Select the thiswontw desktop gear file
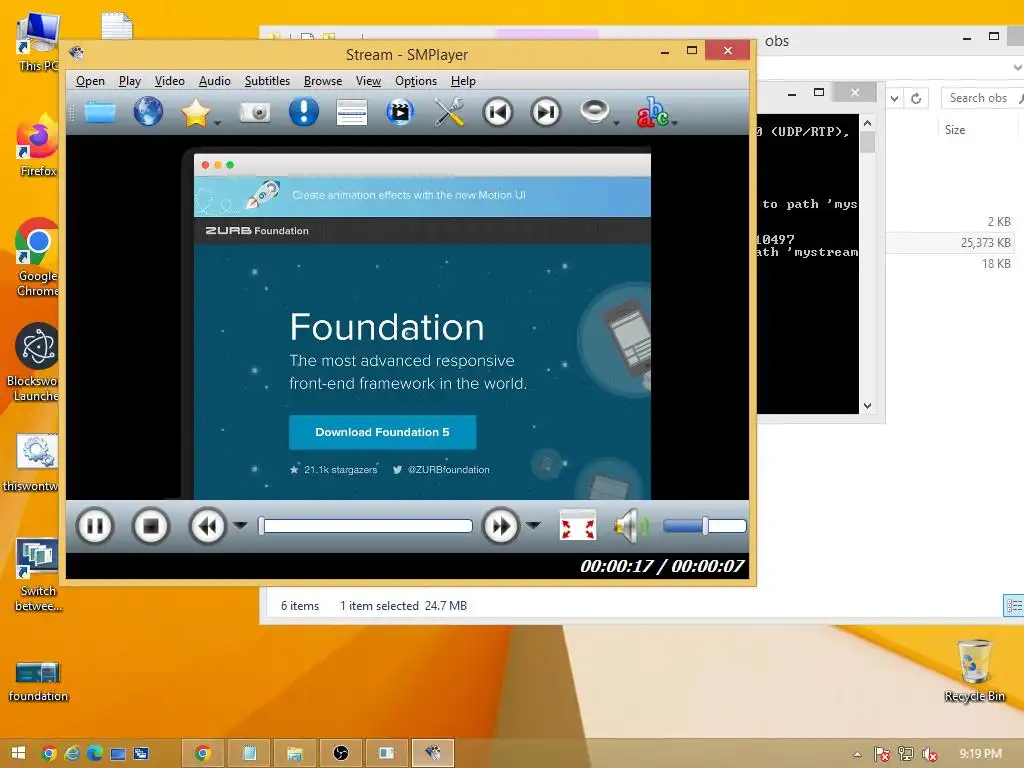 click(x=33, y=462)
